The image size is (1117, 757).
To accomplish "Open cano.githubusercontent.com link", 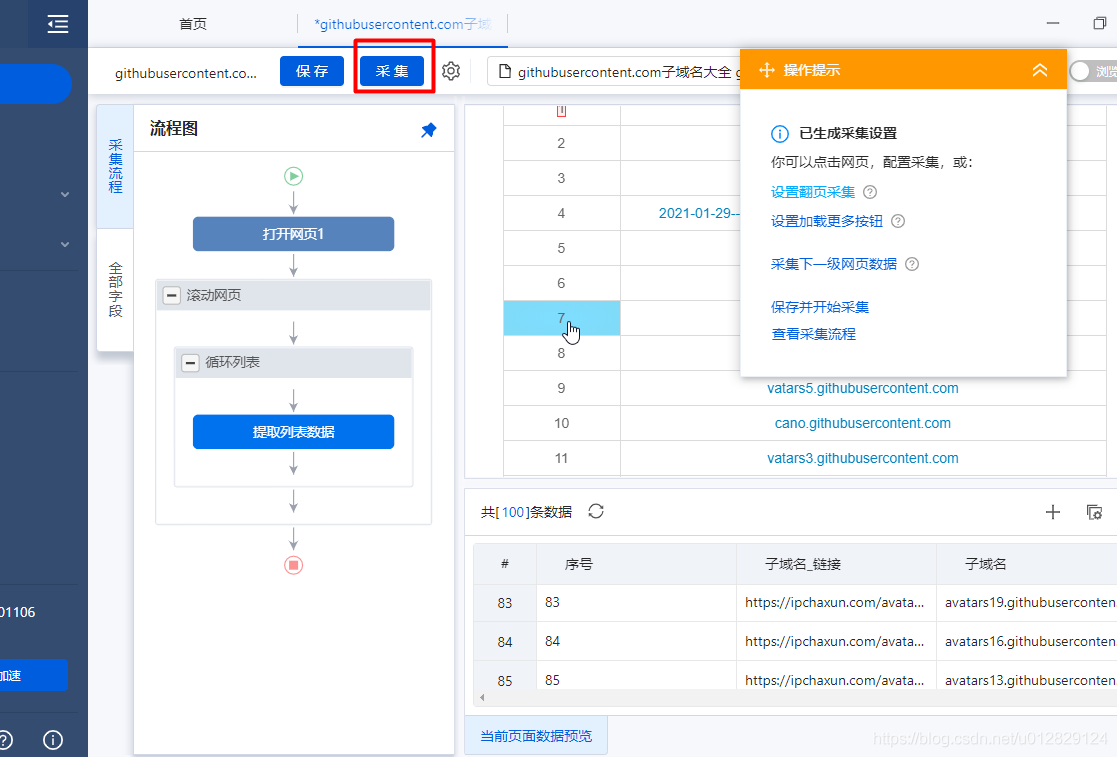I will pyautogui.click(x=863, y=423).
